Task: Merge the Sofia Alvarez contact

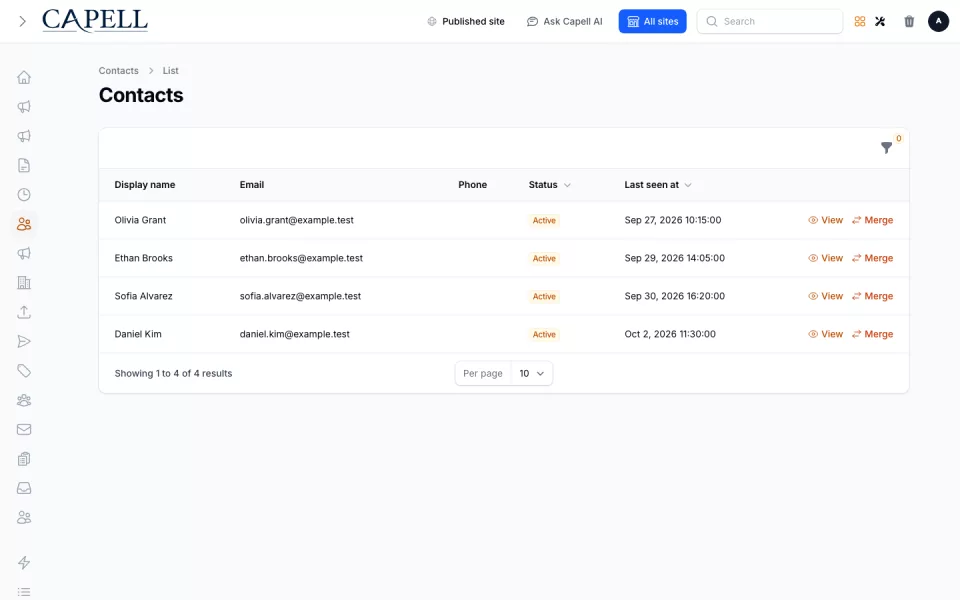Action: click(872, 296)
